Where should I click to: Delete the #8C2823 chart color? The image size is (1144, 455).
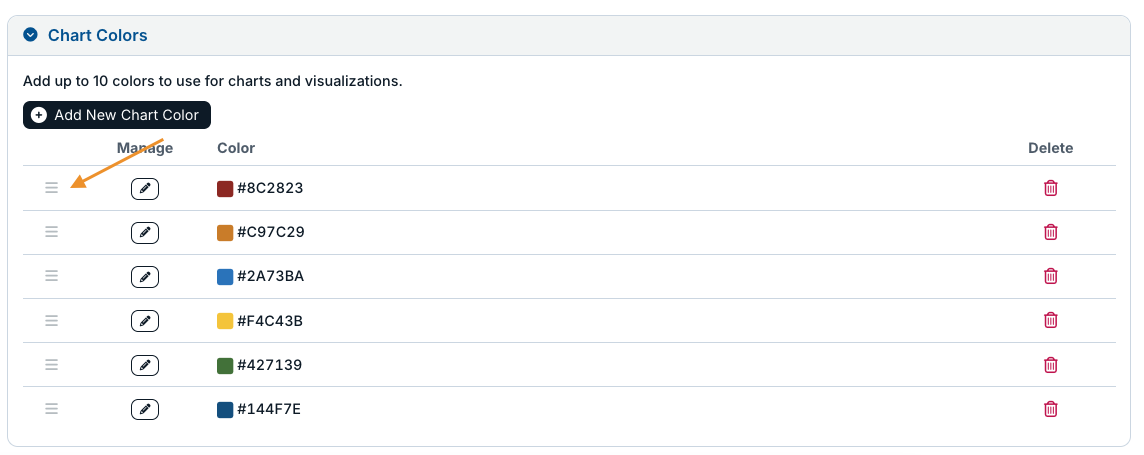coord(1051,188)
